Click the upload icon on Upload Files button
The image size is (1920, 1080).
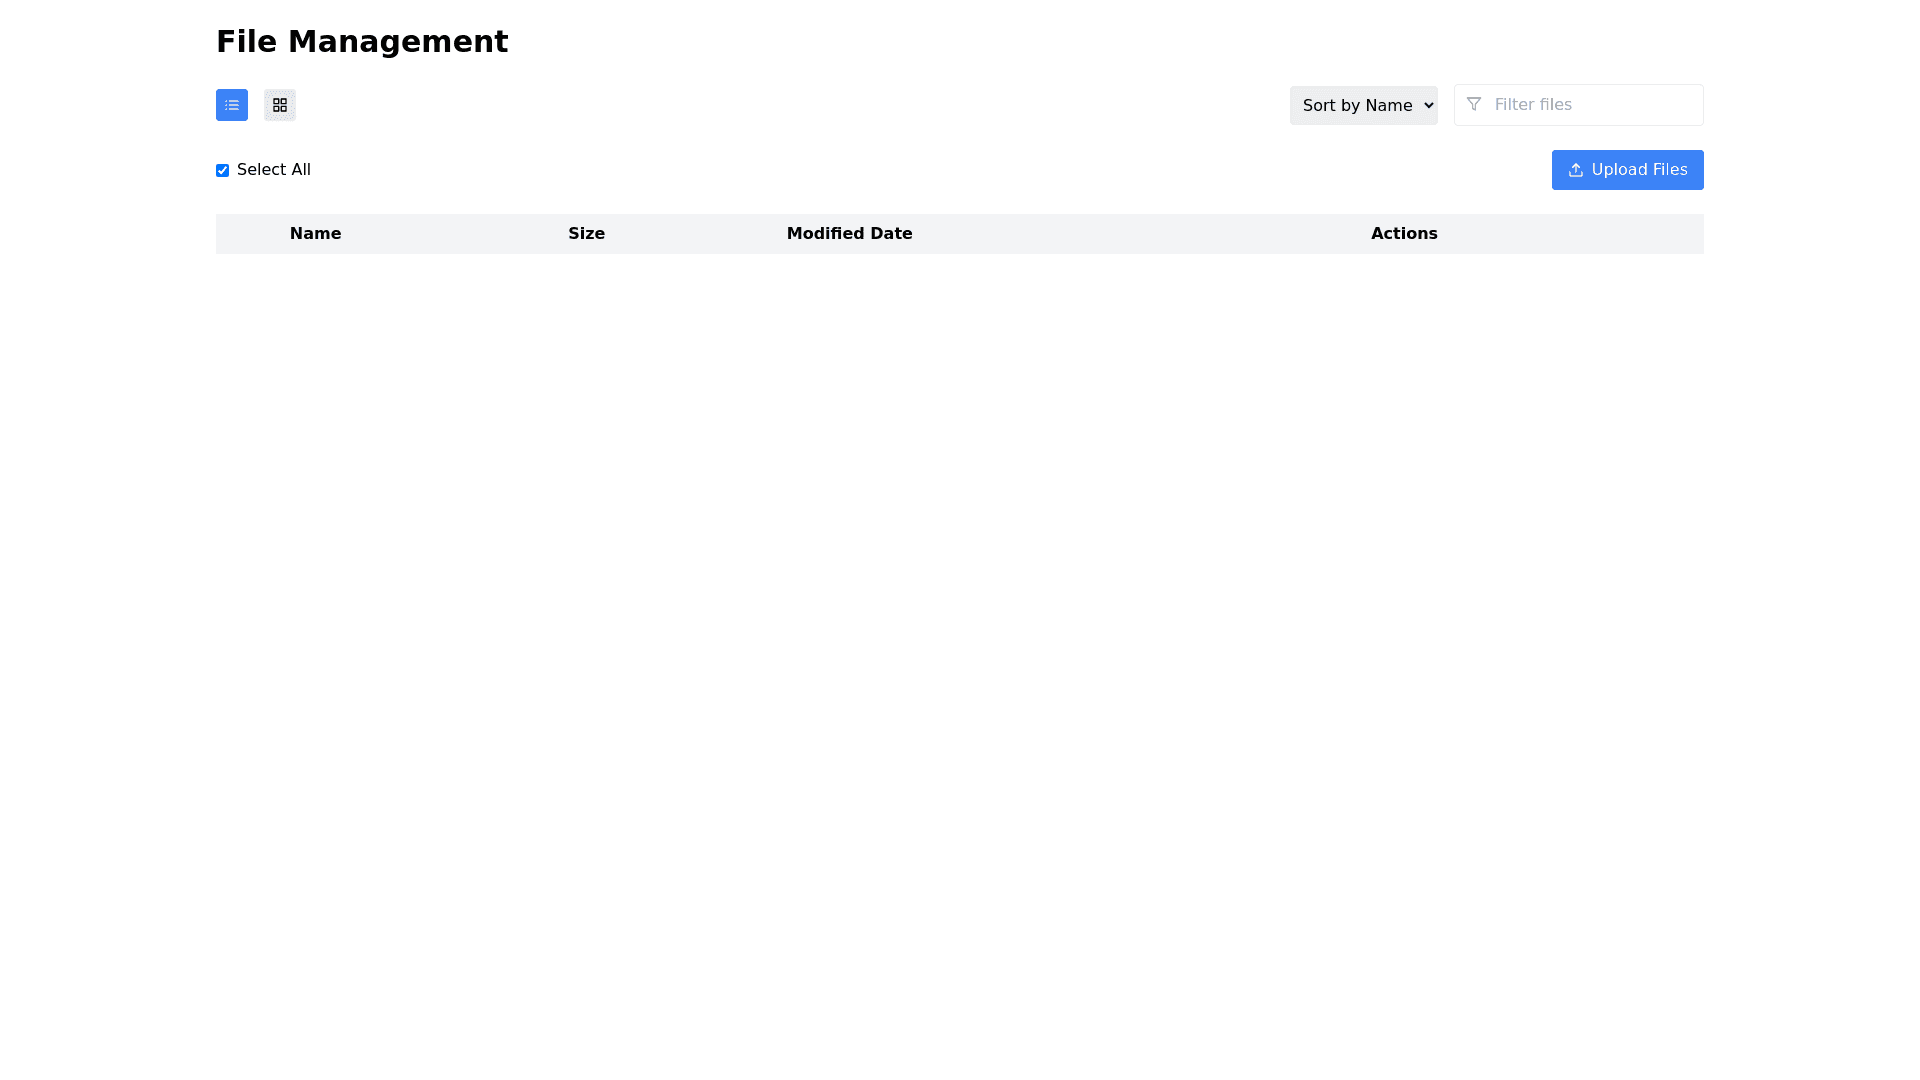pos(1576,170)
